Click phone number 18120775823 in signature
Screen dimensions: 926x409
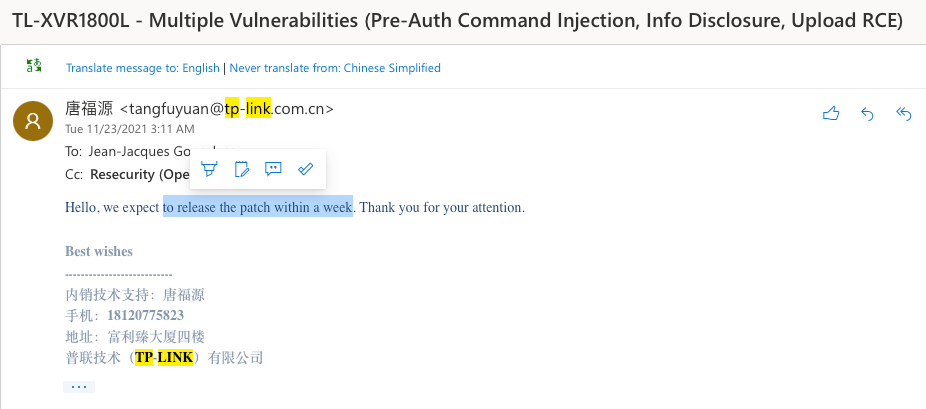click(145, 315)
